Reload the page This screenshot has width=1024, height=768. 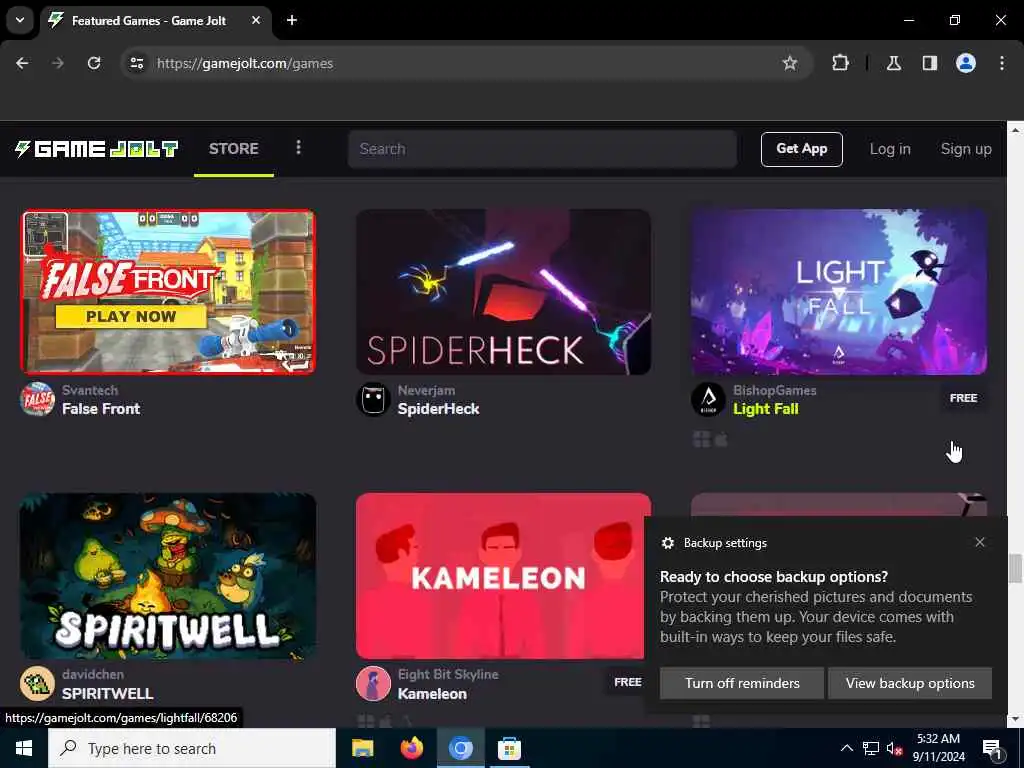94,63
